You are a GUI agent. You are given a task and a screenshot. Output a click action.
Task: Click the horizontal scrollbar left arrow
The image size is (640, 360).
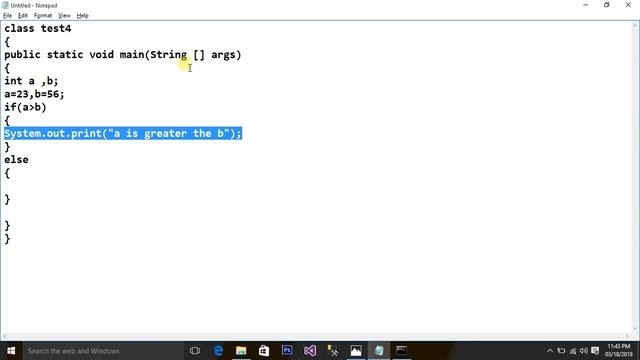[4, 337]
